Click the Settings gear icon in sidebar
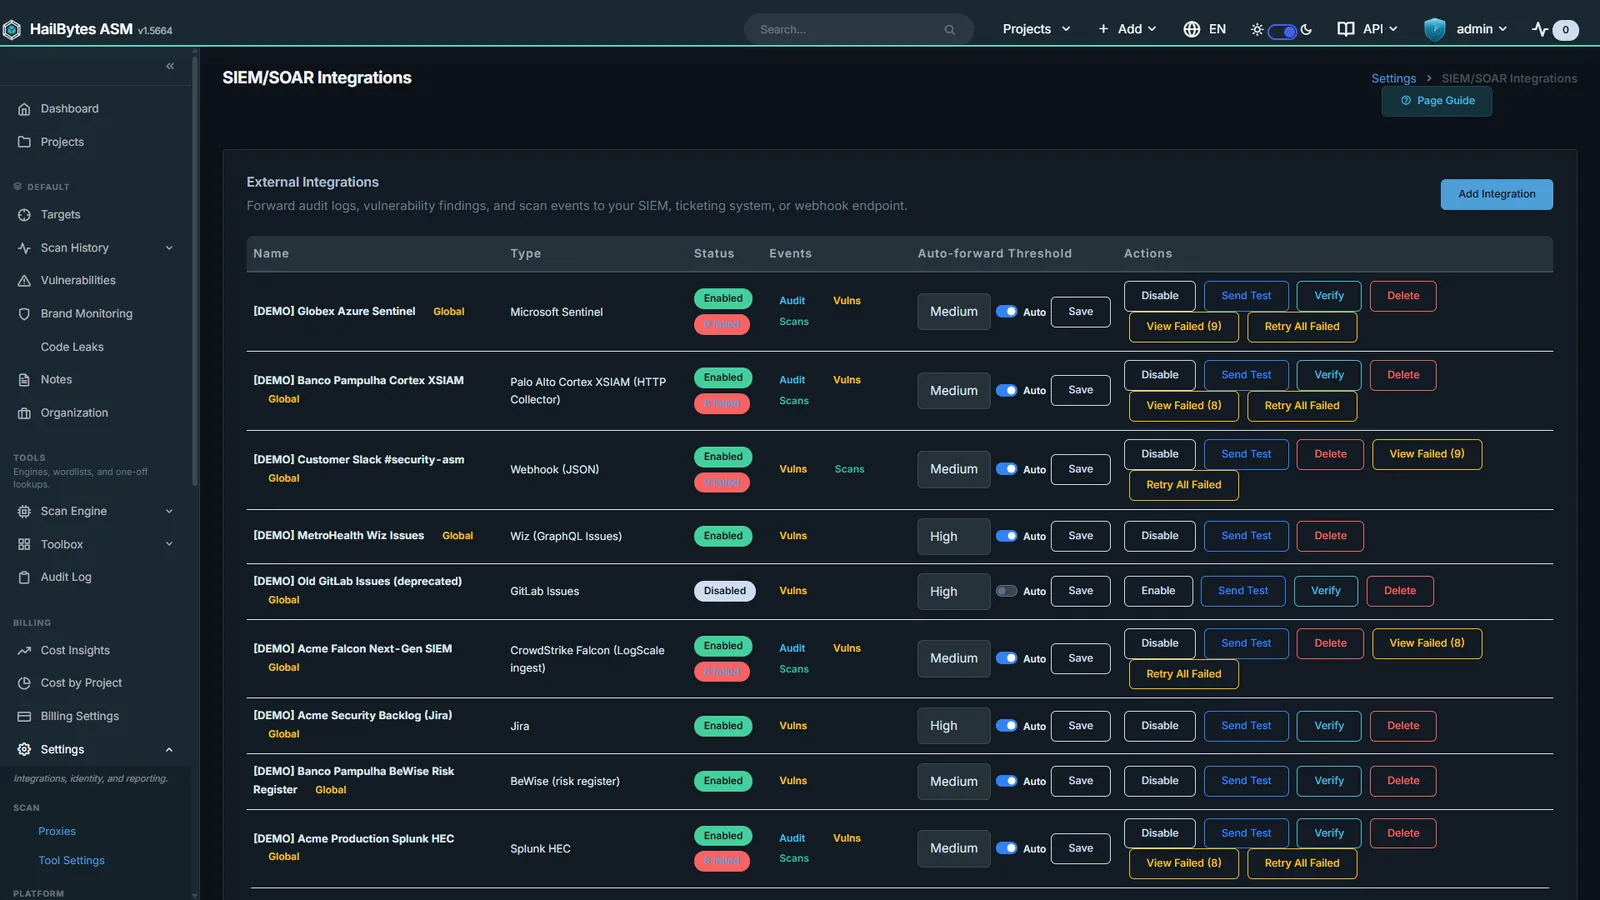 pos(24,749)
